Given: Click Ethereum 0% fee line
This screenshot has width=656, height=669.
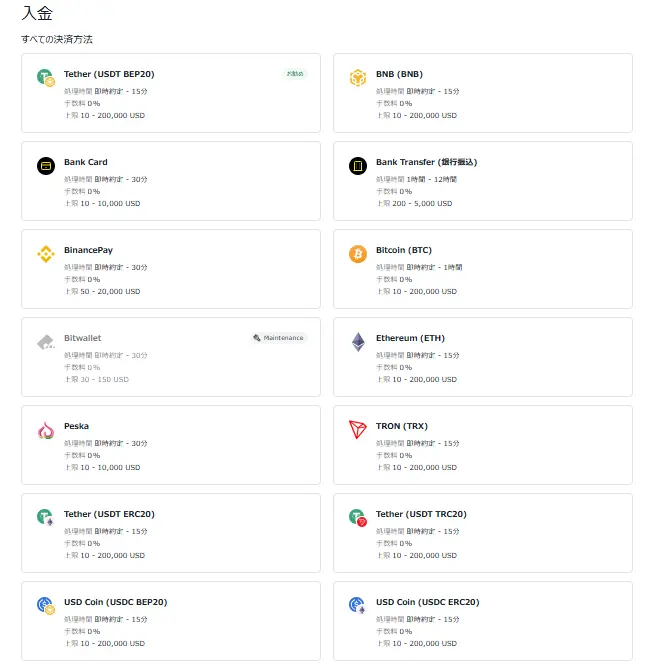Looking at the screenshot, I should (x=394, y=367).
